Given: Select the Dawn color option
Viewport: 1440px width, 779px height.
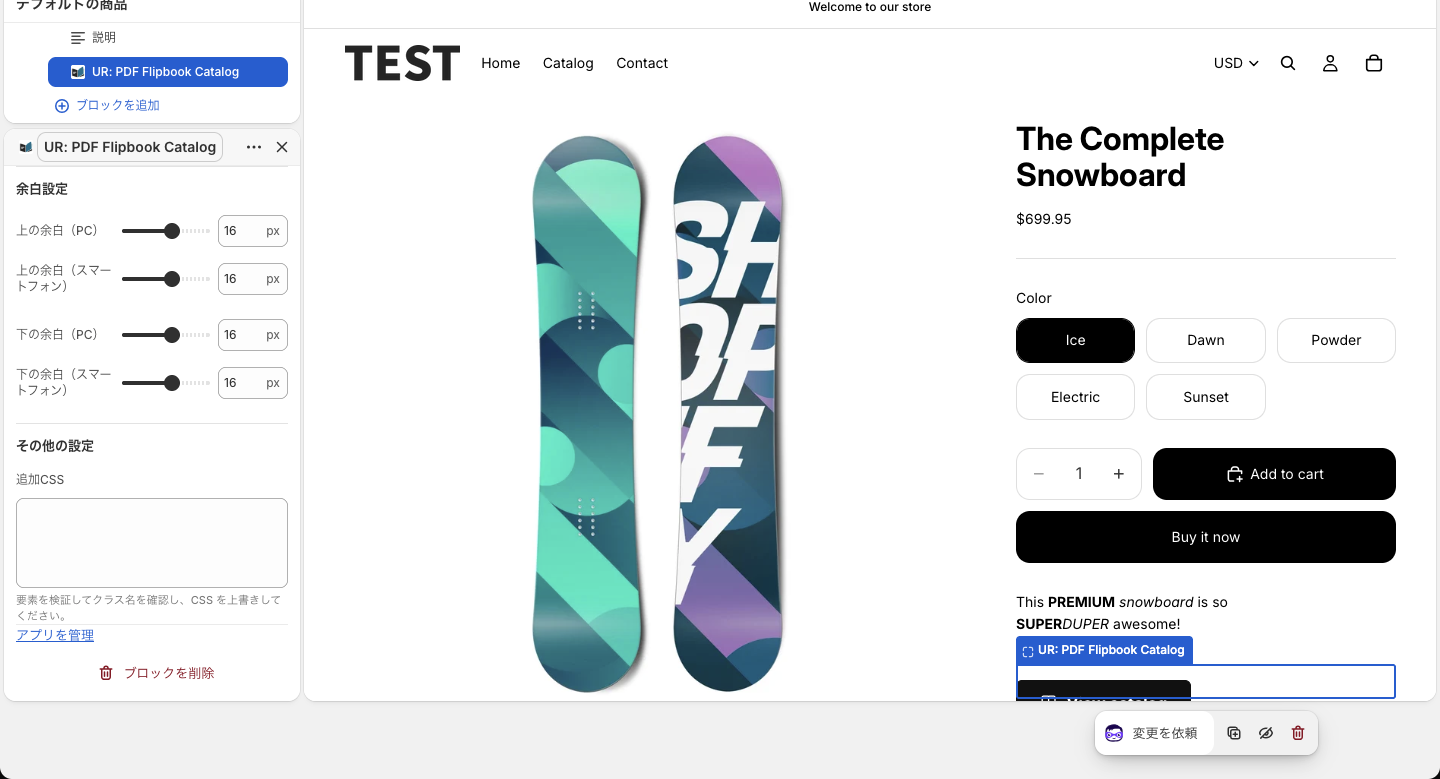Looking at the screenshot, I should coord(1206,340).
